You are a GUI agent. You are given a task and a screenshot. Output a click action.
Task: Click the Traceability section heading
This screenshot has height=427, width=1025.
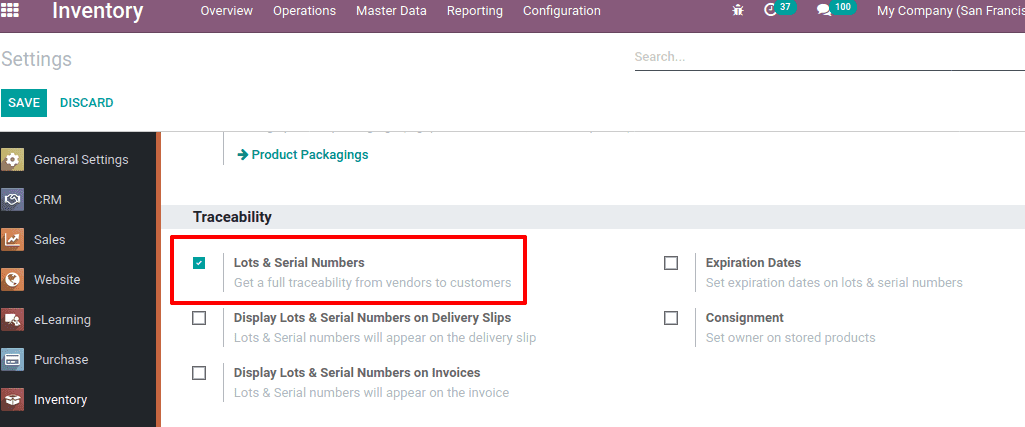232,216
